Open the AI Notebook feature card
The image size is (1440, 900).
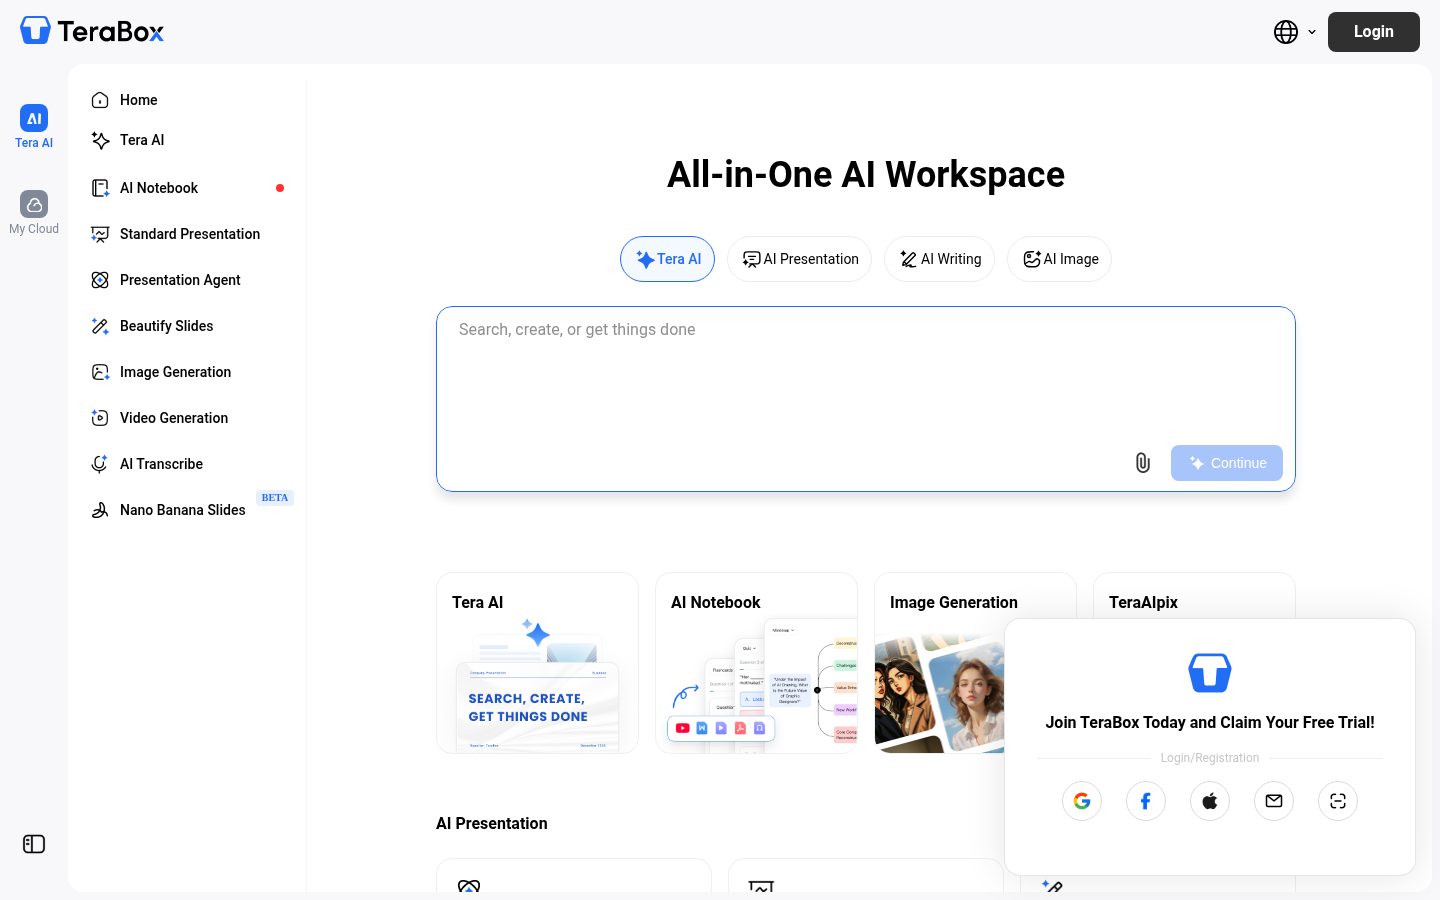point(756,663)
